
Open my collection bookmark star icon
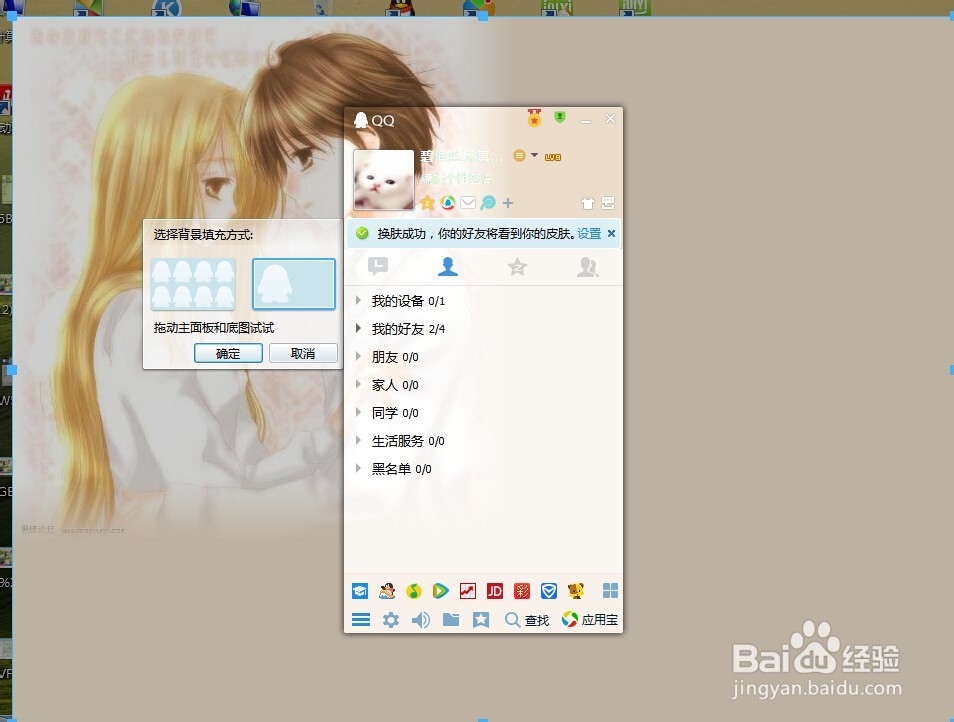pyautogui.click(x=481, y=620)
